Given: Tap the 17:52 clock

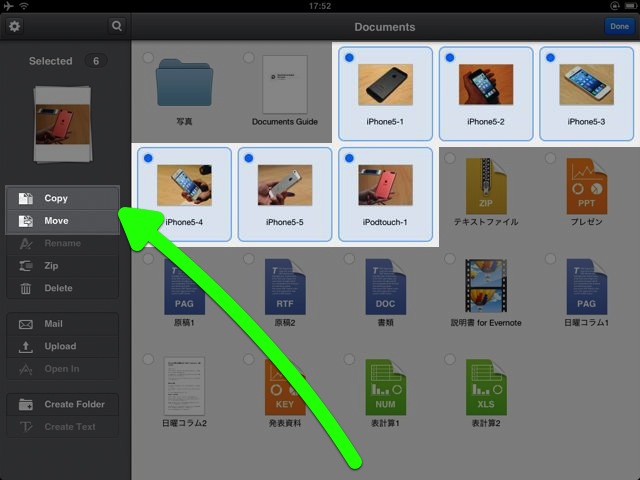Looking at the screenshot, I should 320,6.
